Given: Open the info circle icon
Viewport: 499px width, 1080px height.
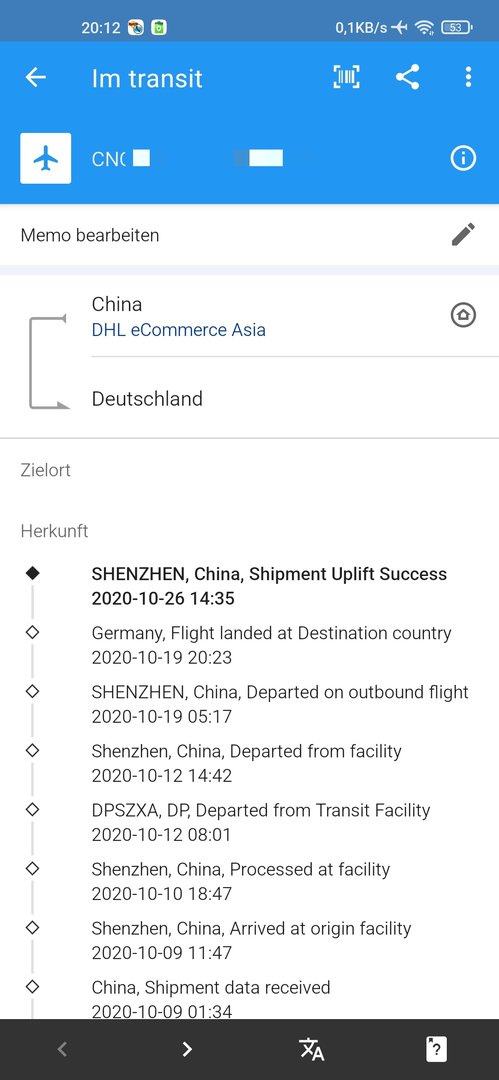Looking at the screenshot, I should coord(463,158).
